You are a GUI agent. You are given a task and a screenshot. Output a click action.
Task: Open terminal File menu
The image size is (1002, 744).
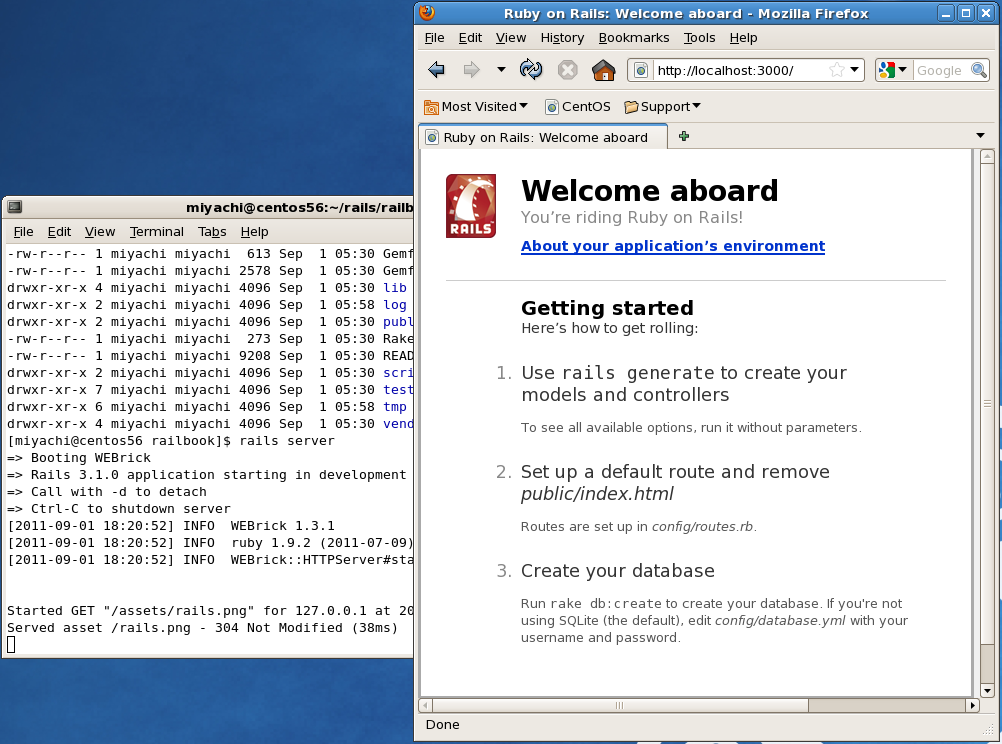click(x=23, y=231)
